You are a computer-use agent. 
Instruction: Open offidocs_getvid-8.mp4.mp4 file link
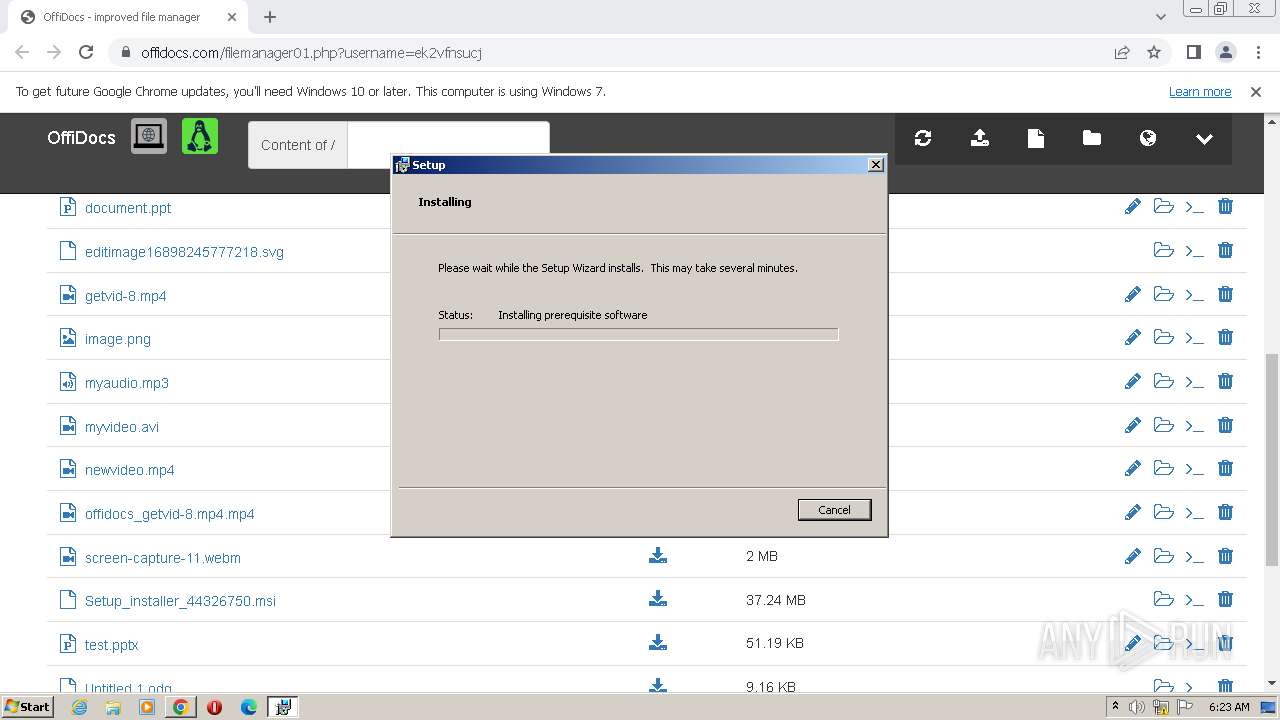point(170,514)
